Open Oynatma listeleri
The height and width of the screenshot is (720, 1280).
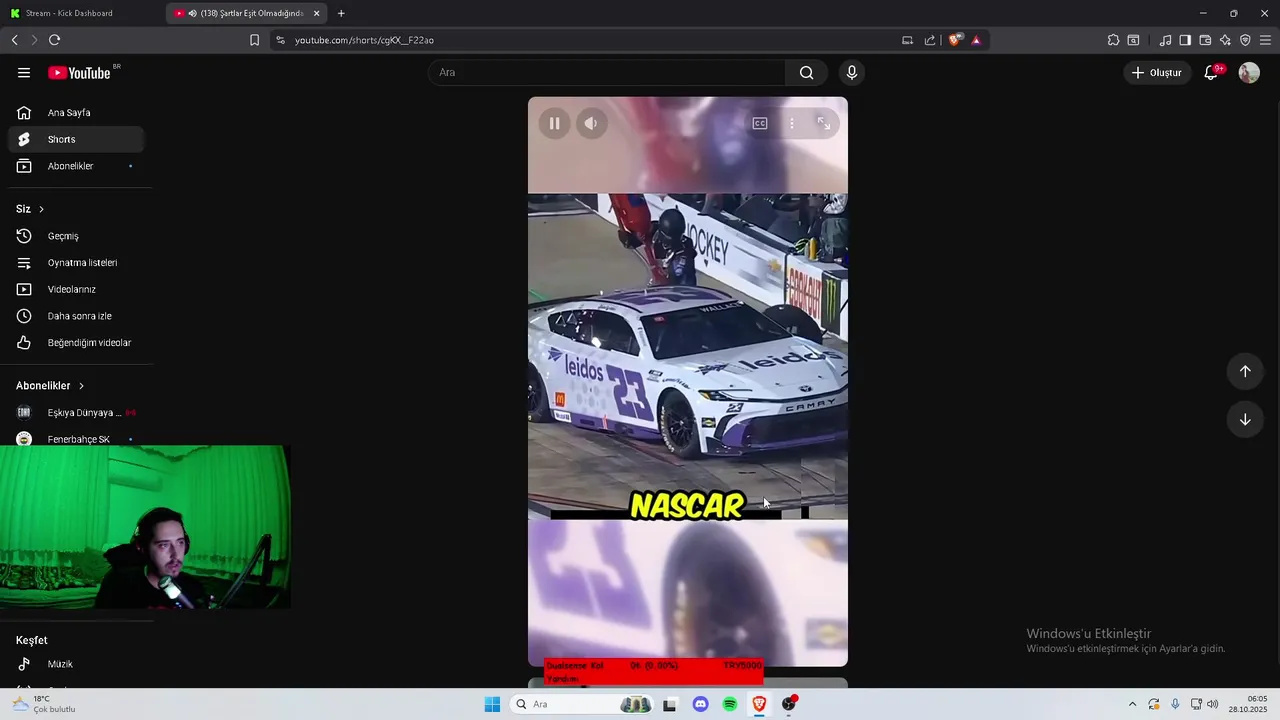(x=76, y=263)
